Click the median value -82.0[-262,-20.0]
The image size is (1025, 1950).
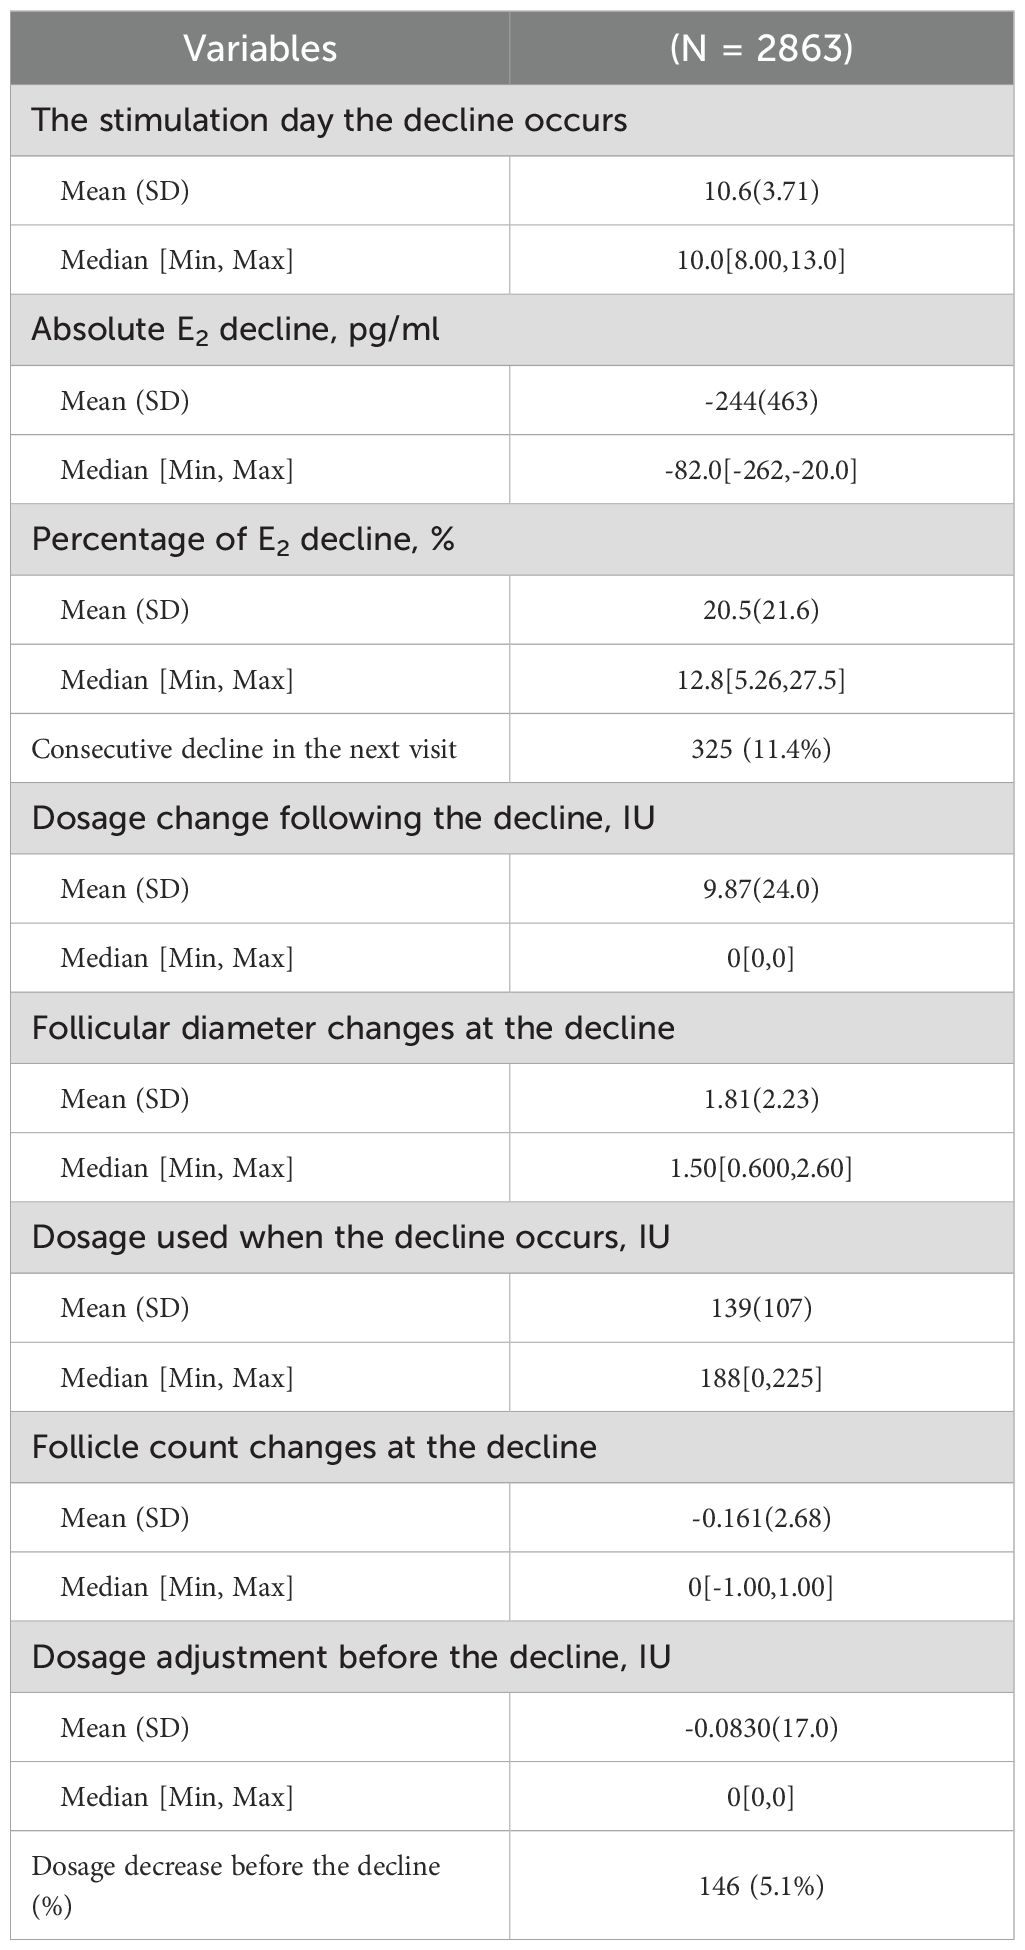coord(761,469)
